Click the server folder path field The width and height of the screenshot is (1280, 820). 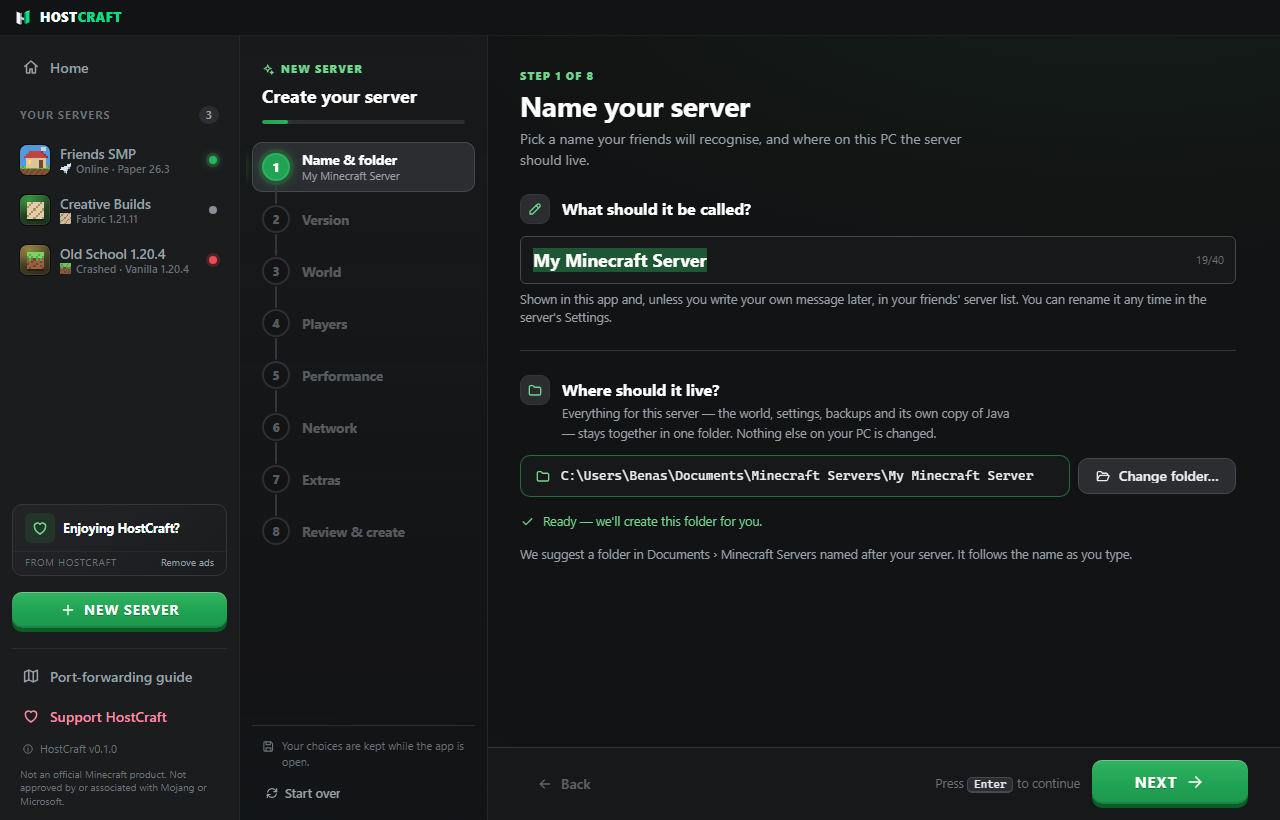click(x=795, y=476)
